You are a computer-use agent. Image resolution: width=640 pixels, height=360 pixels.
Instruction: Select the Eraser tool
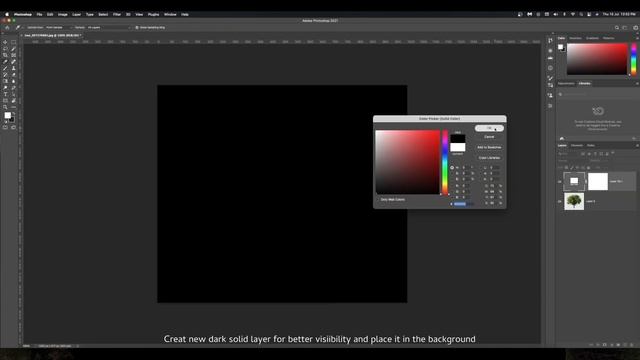pos(13,75)
